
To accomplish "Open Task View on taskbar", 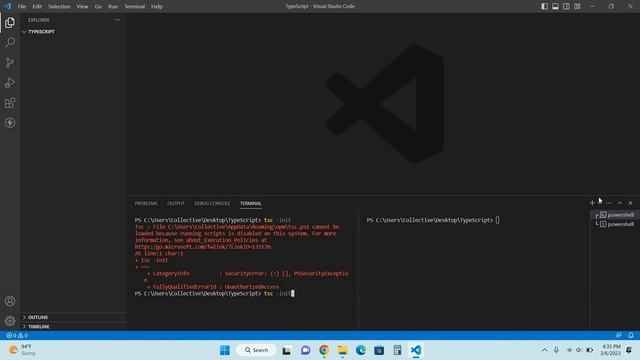I will (287, 350).
